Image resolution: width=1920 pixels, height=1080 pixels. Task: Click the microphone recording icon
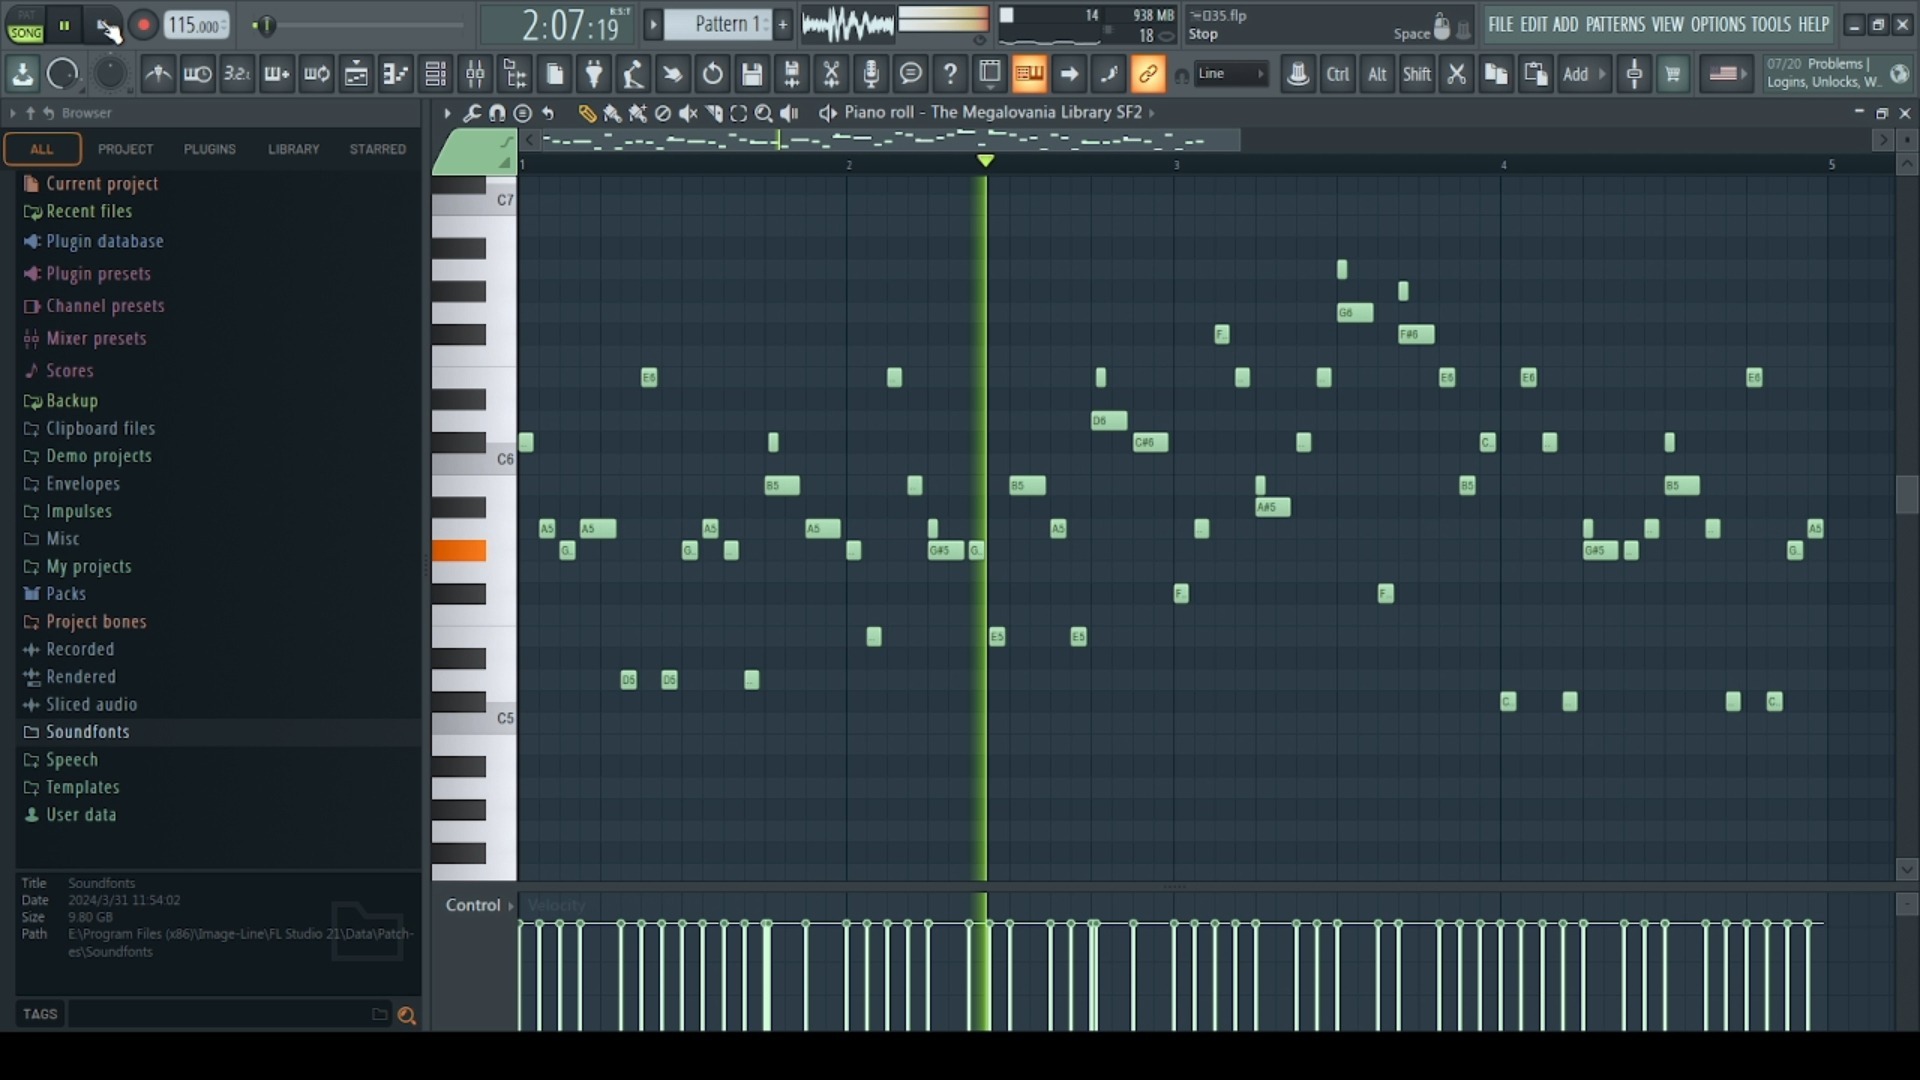[871, 74]
